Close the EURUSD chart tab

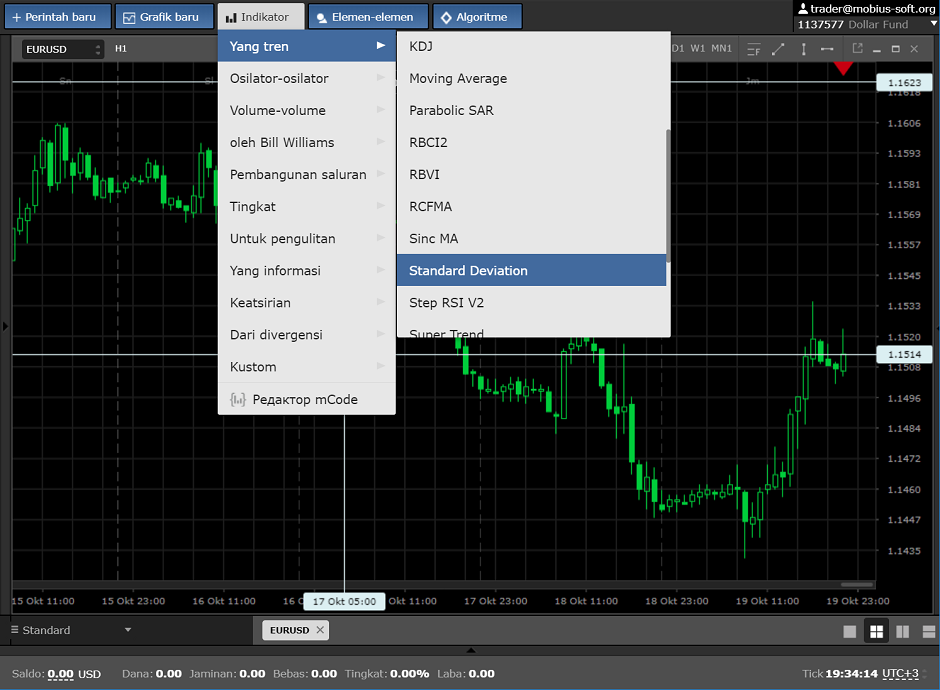pyautogui.click(x=320, y=630)
